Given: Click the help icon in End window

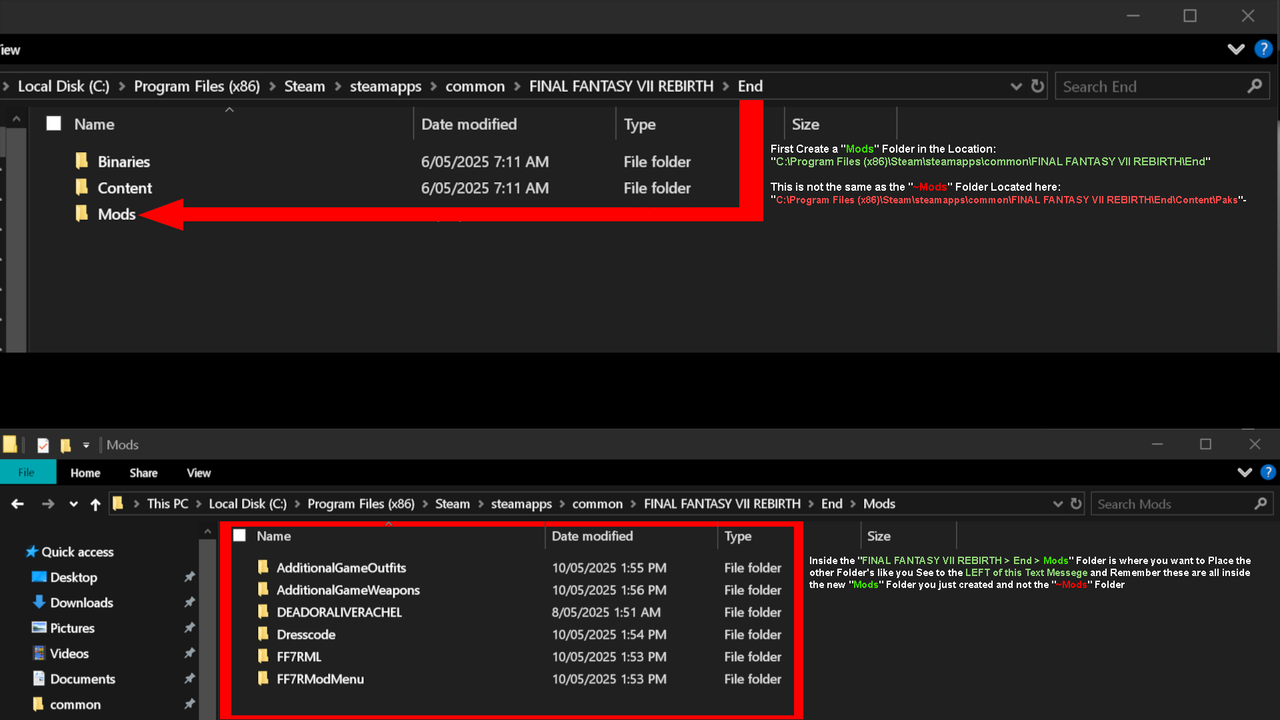Looking at the screenshot, I should [1264, 49].
